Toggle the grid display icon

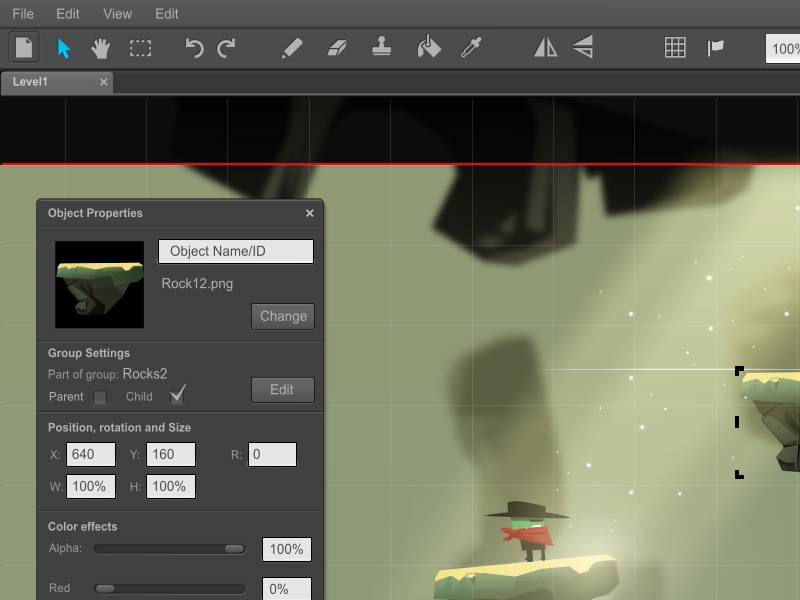[x=675, y=47]
